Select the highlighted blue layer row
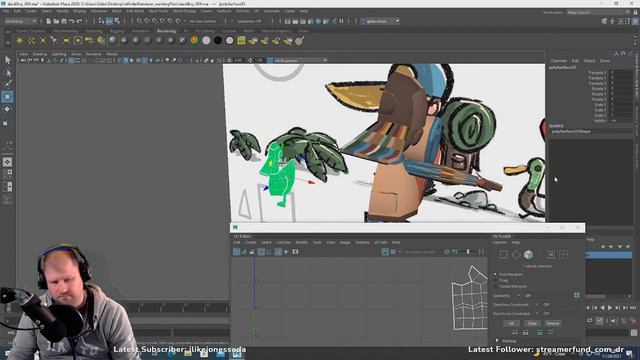 click(x=609, y=255)
